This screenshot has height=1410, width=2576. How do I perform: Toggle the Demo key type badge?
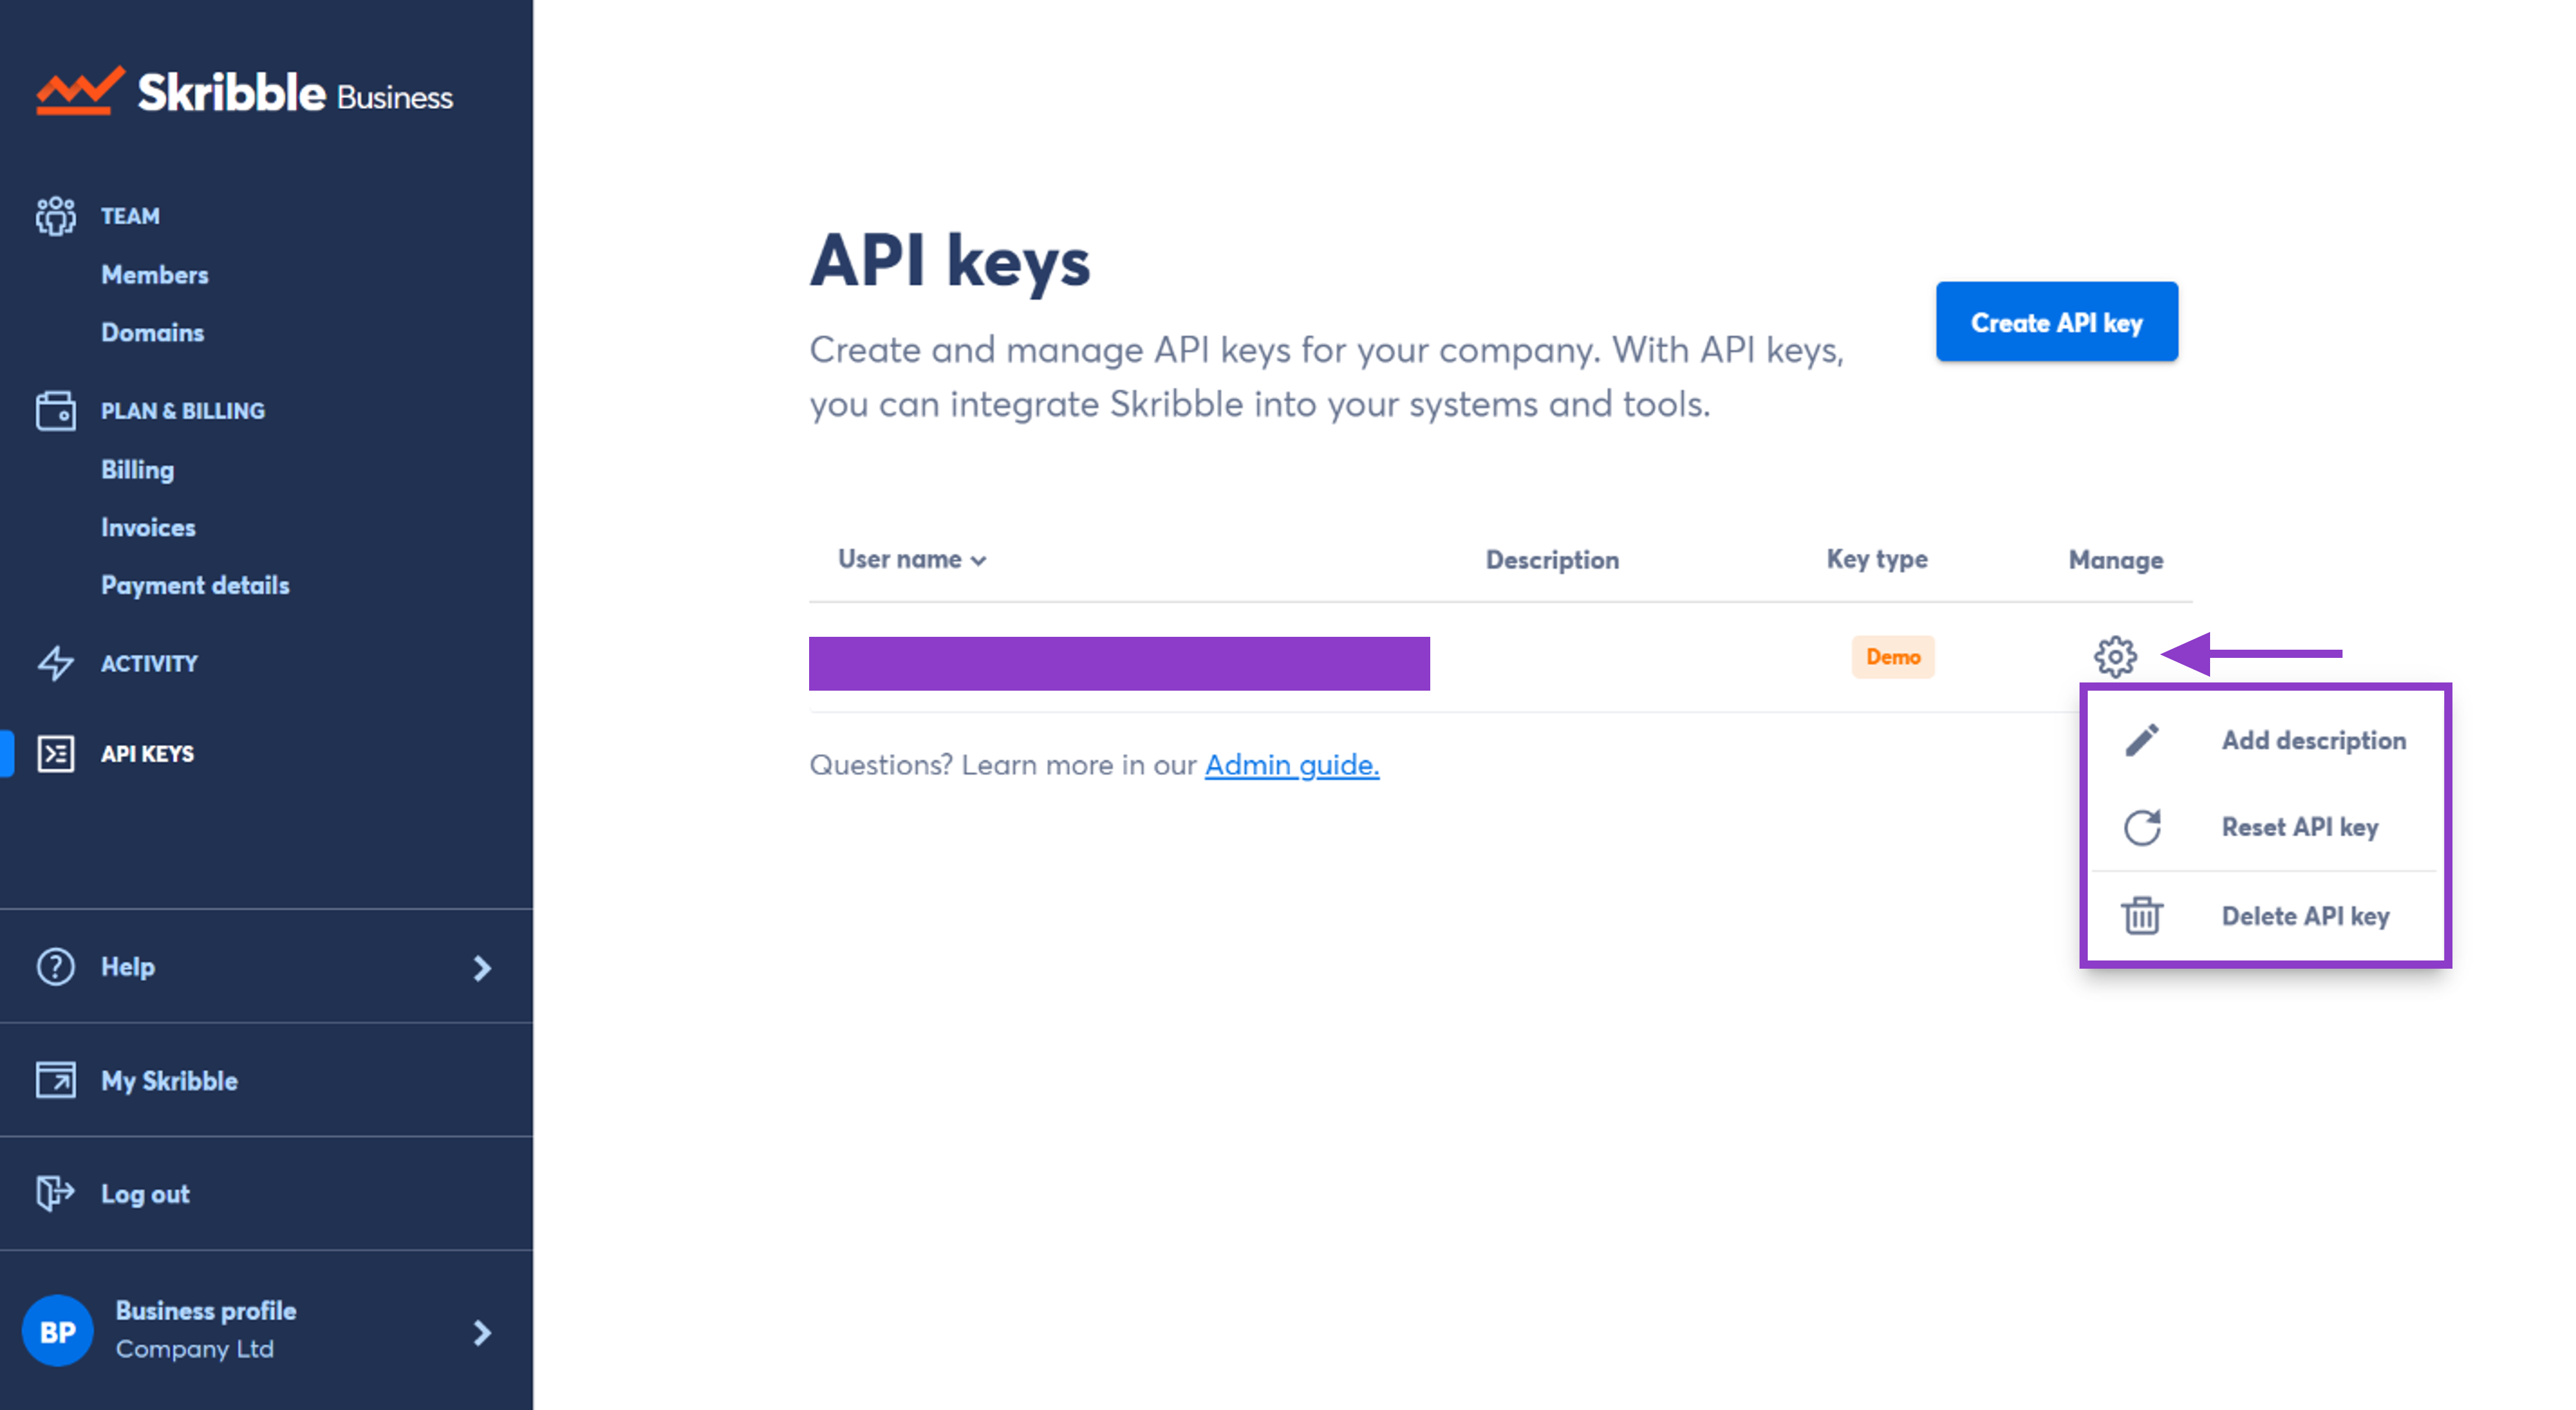(1894, 656)
